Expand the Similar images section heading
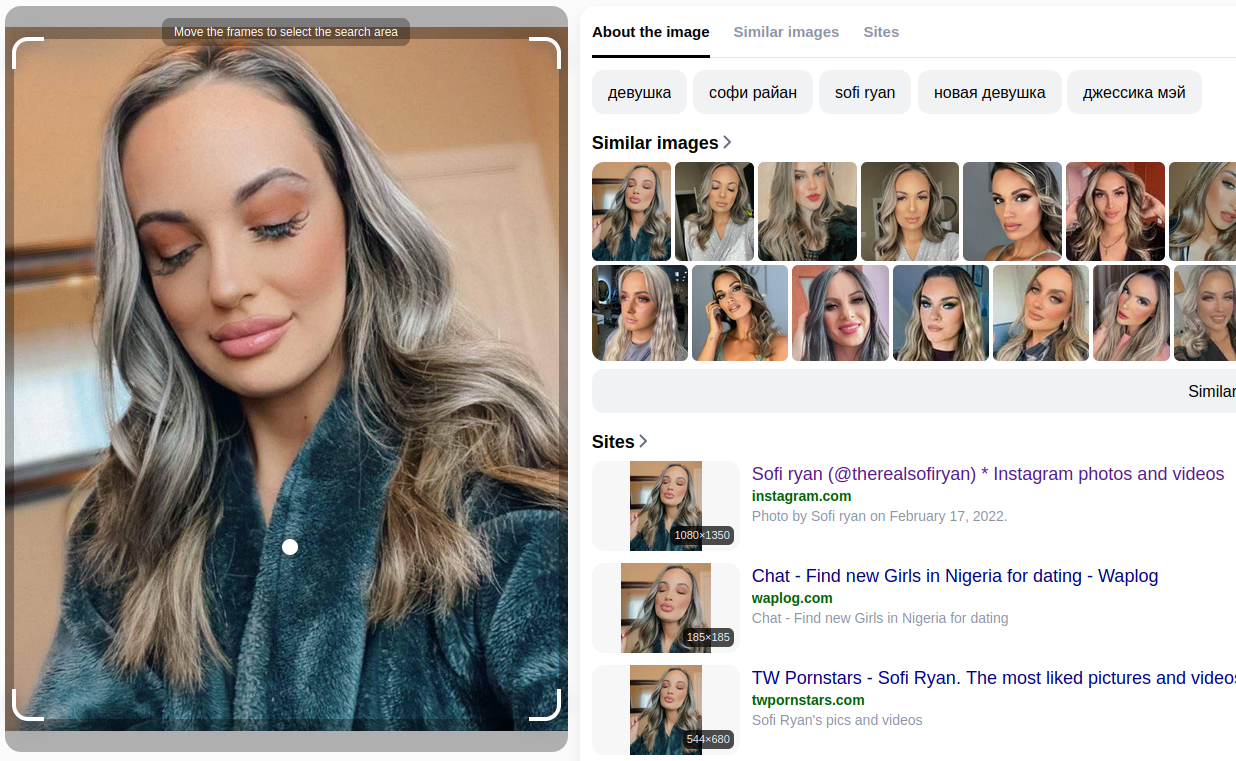 [662, 143]
